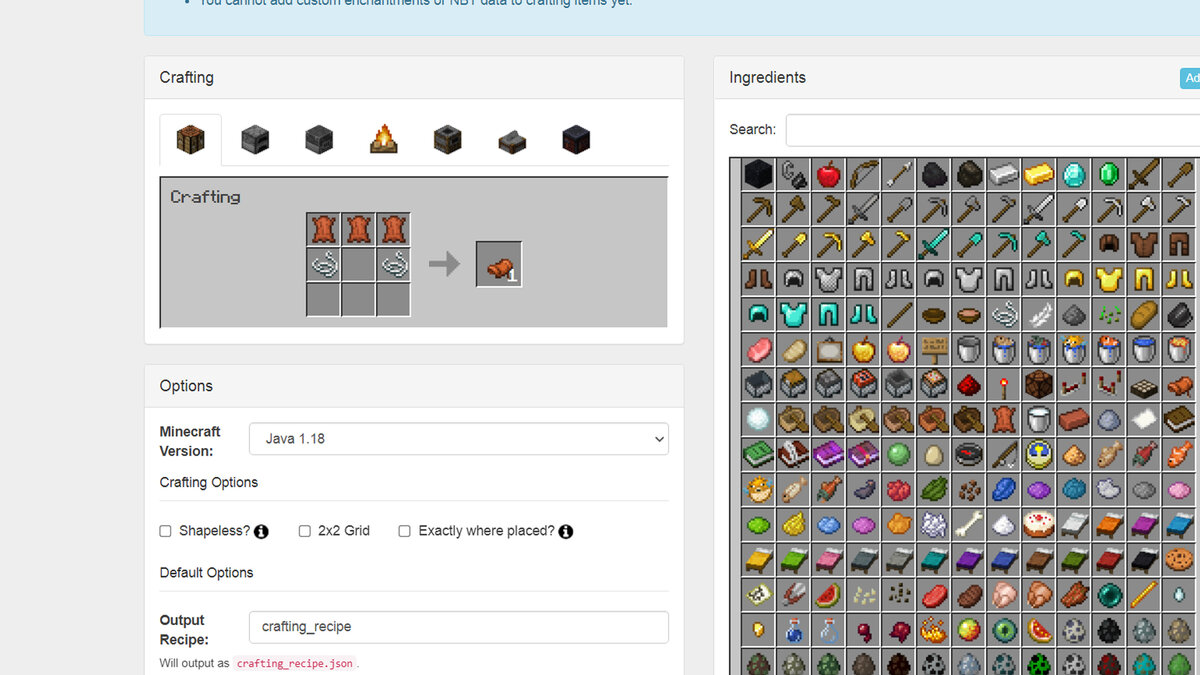Pick the flint and steel ingredient
1200x675 pixels.
click(794, 175)
